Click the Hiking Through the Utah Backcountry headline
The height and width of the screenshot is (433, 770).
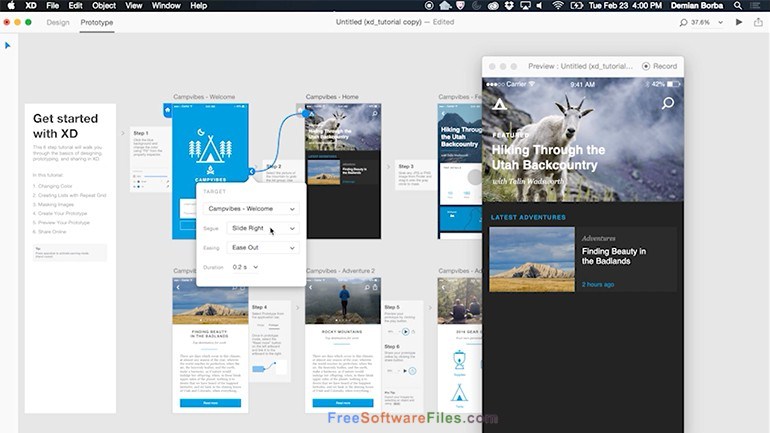(x=548, y=157)
